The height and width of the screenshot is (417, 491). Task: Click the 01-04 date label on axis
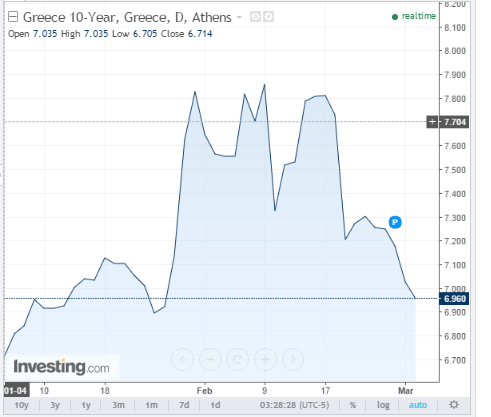(16, 390)
